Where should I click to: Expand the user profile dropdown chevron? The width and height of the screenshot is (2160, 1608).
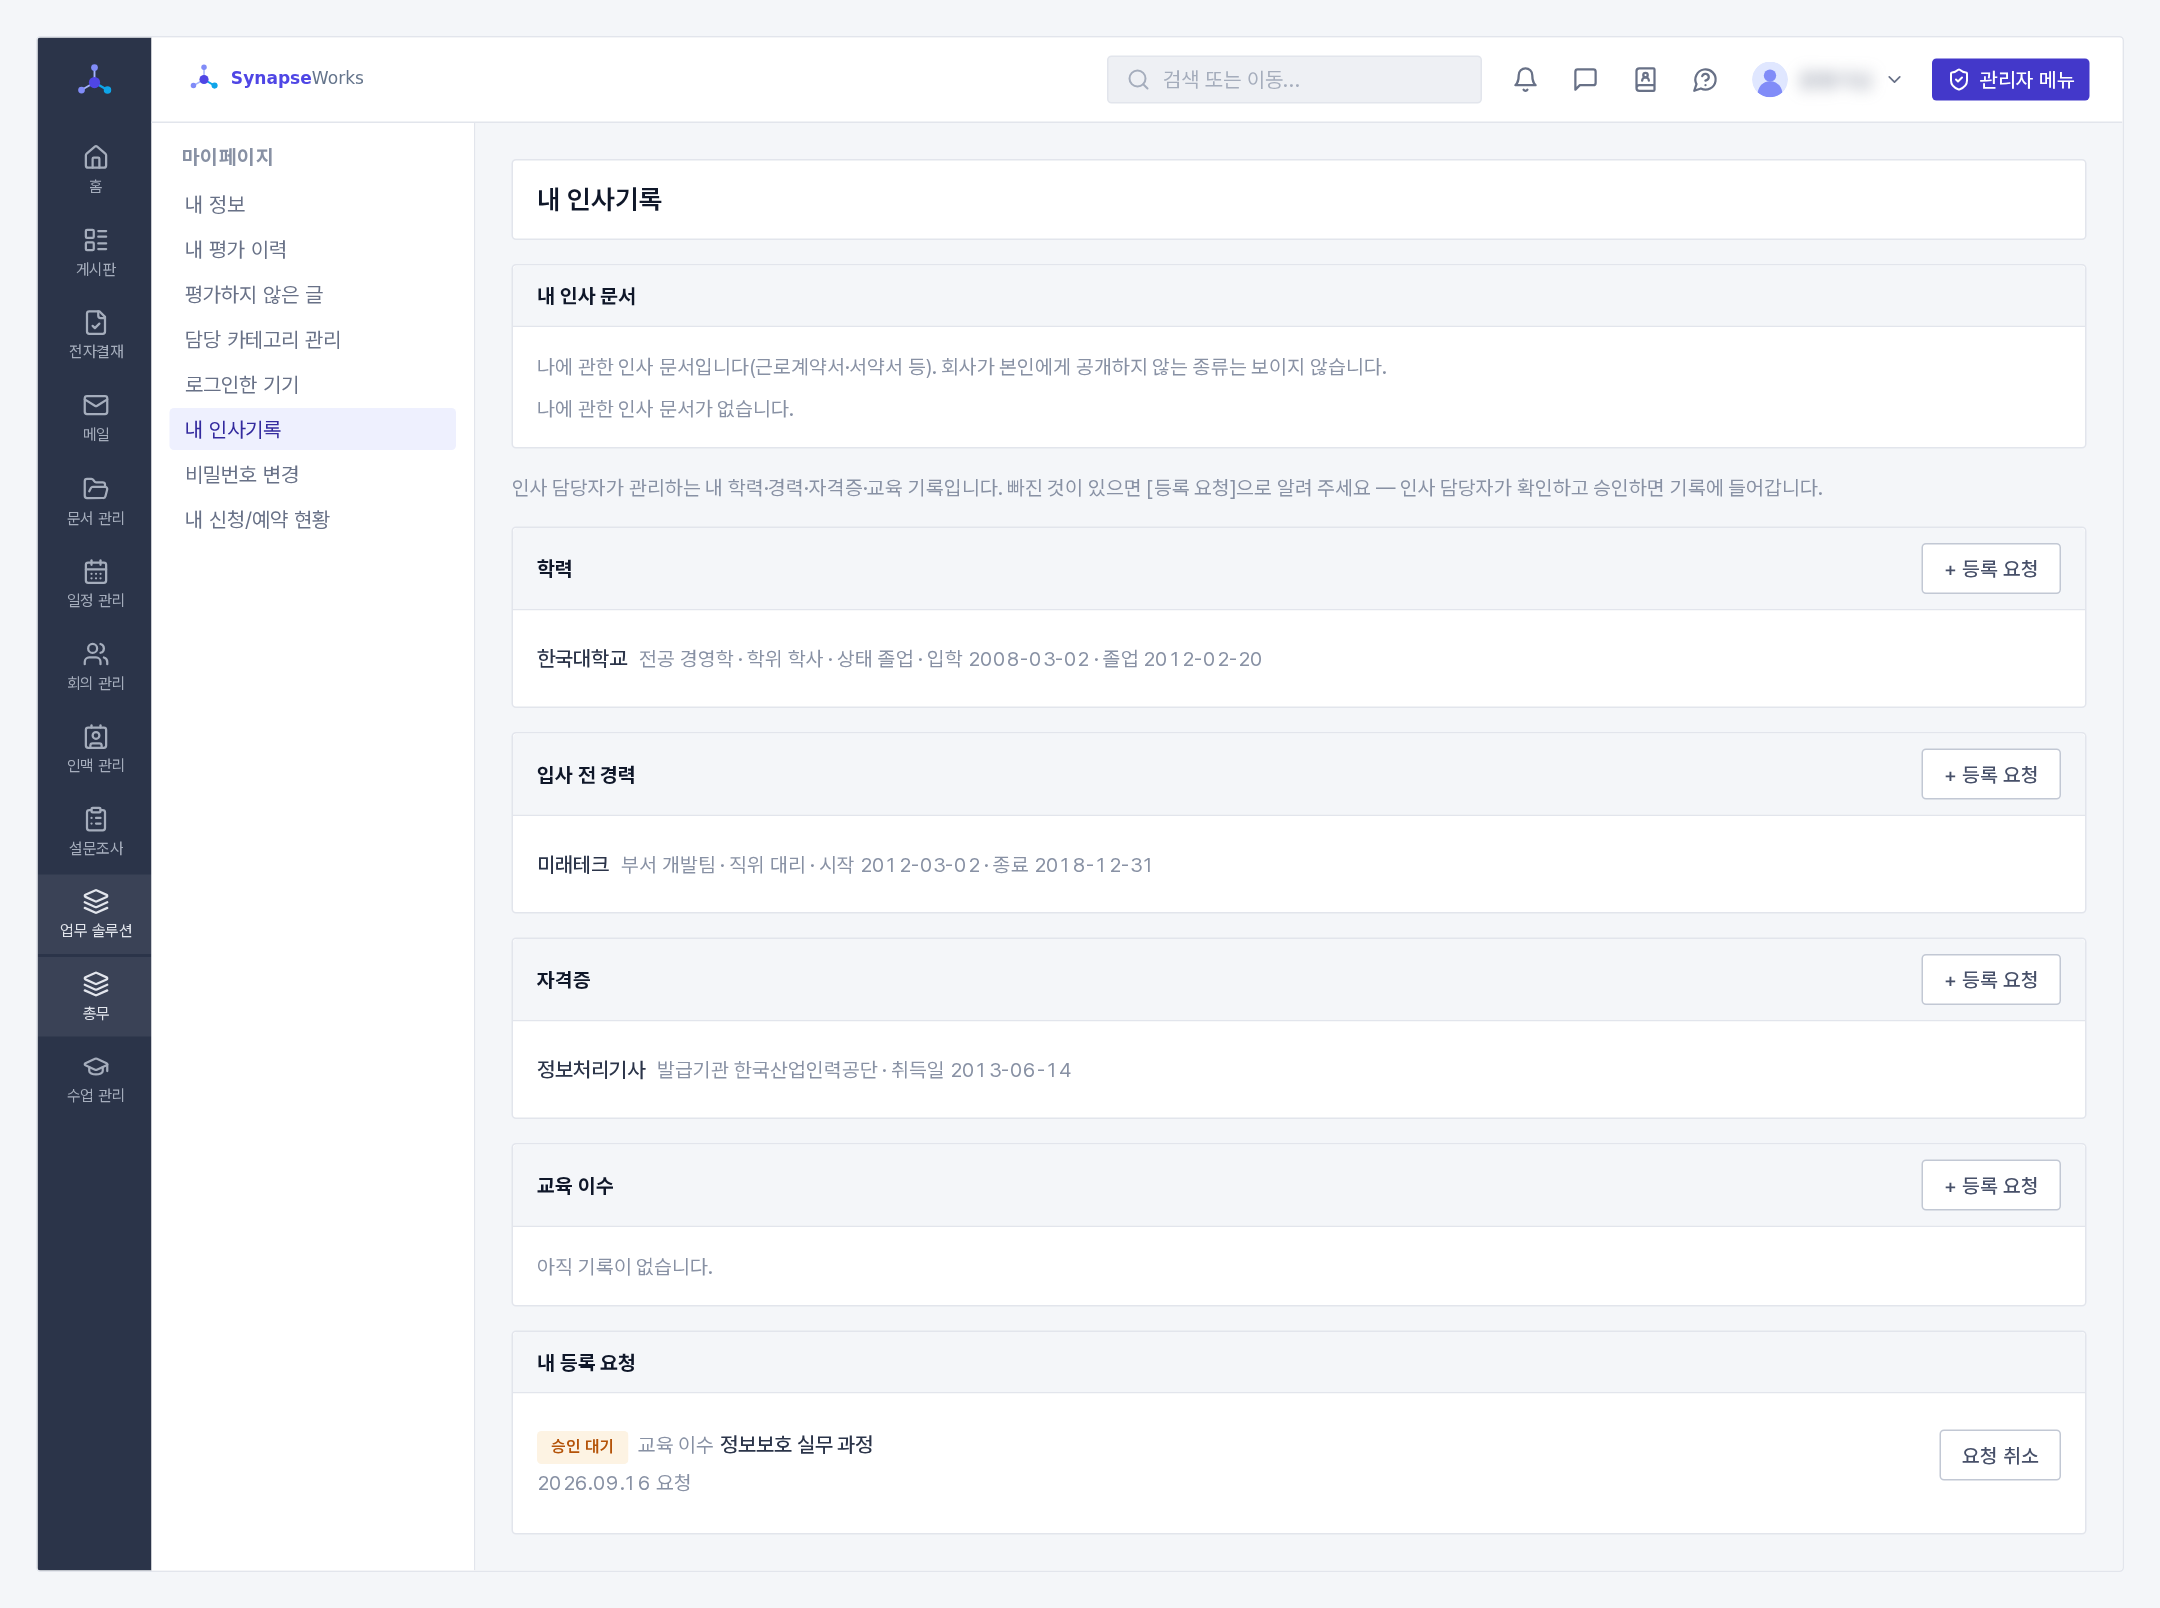(1894, 79)
